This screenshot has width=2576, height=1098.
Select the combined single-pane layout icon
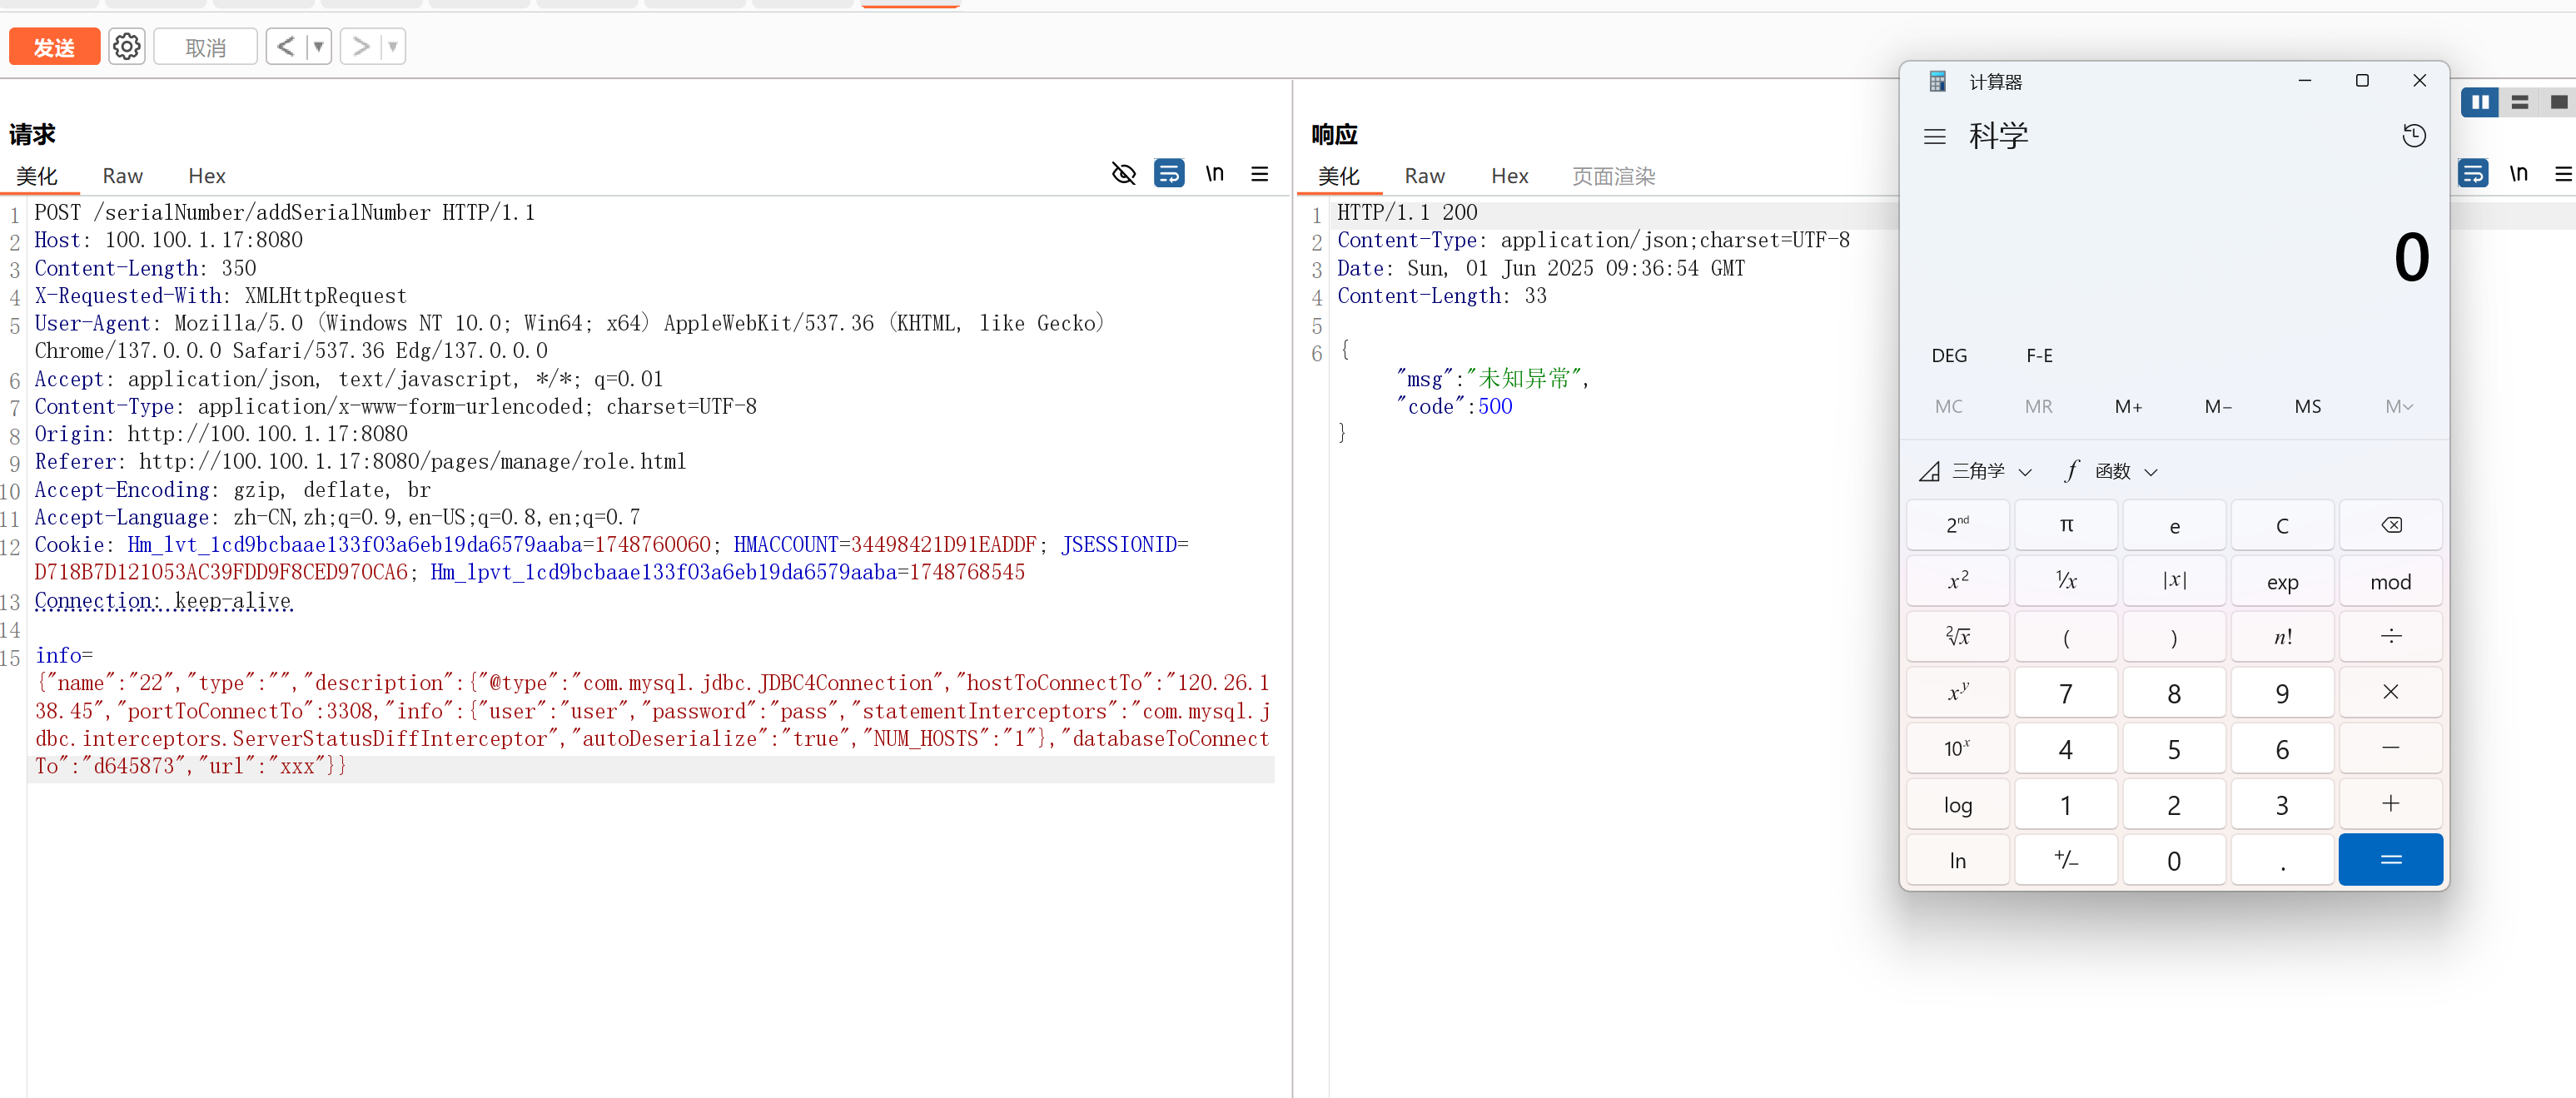2558,102
